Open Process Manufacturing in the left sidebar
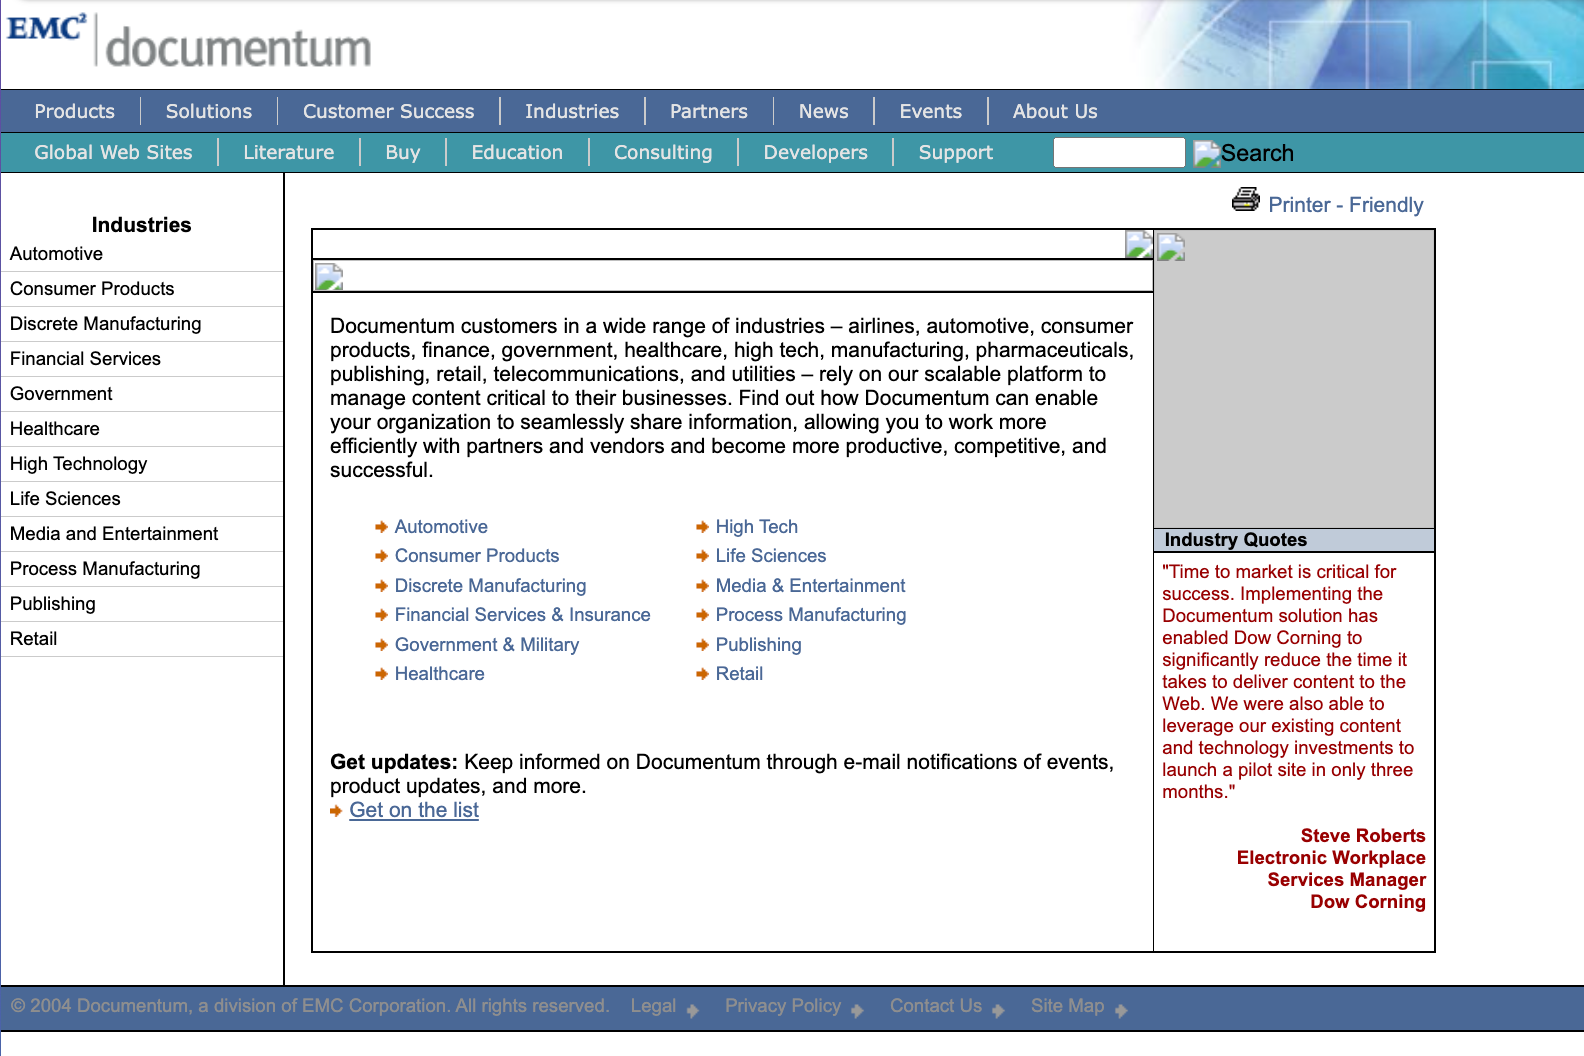The image size is (1584, 1056). 105,569
